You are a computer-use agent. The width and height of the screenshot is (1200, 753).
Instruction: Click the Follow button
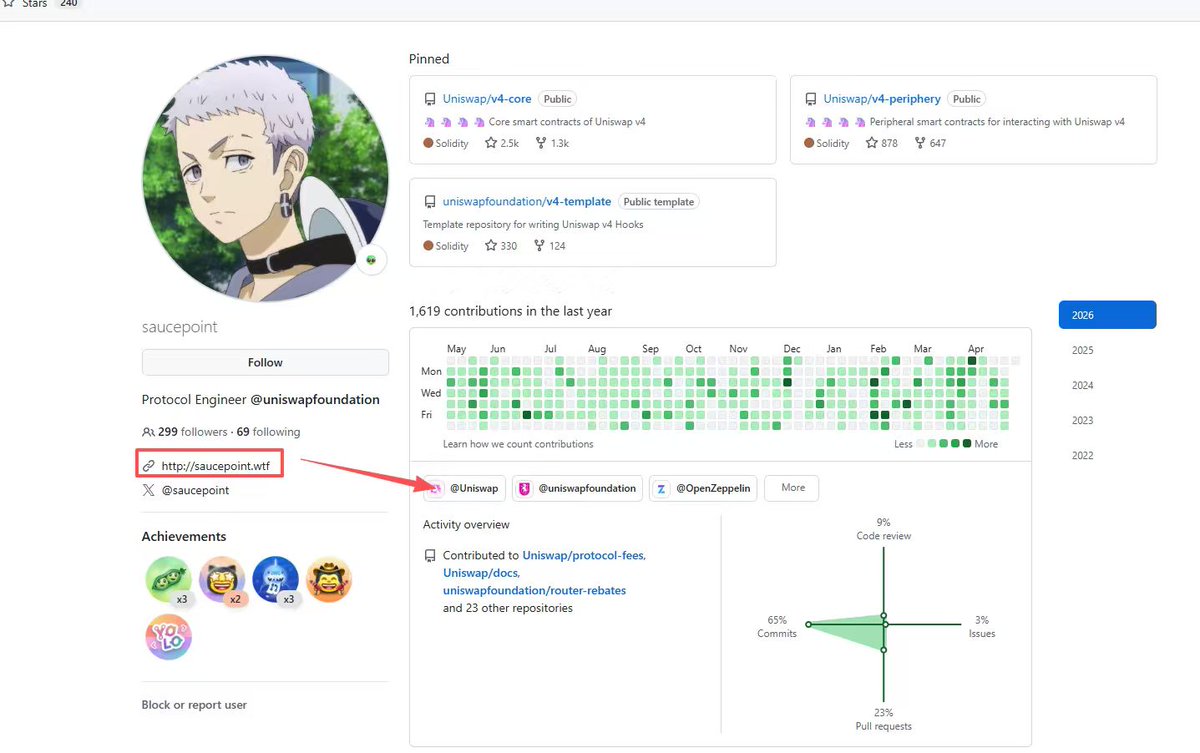265,362
